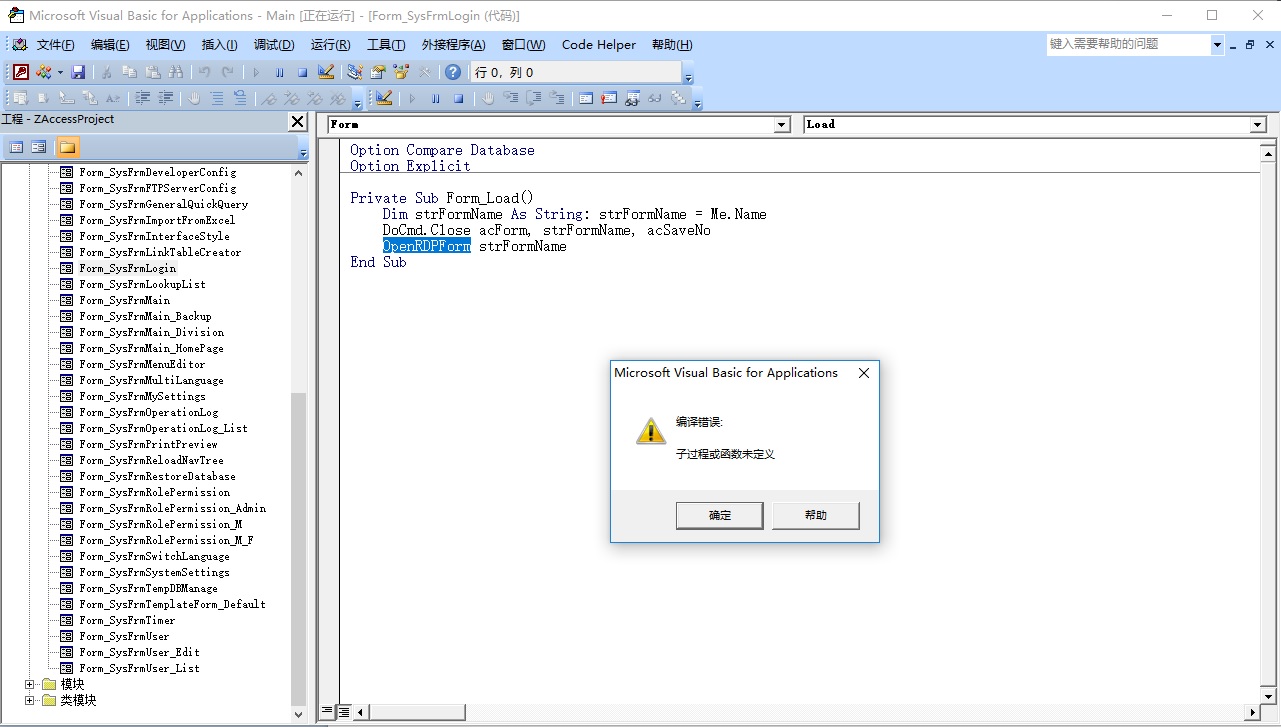
Task: Open the Properties Window icon
Action: click(377, 72)
